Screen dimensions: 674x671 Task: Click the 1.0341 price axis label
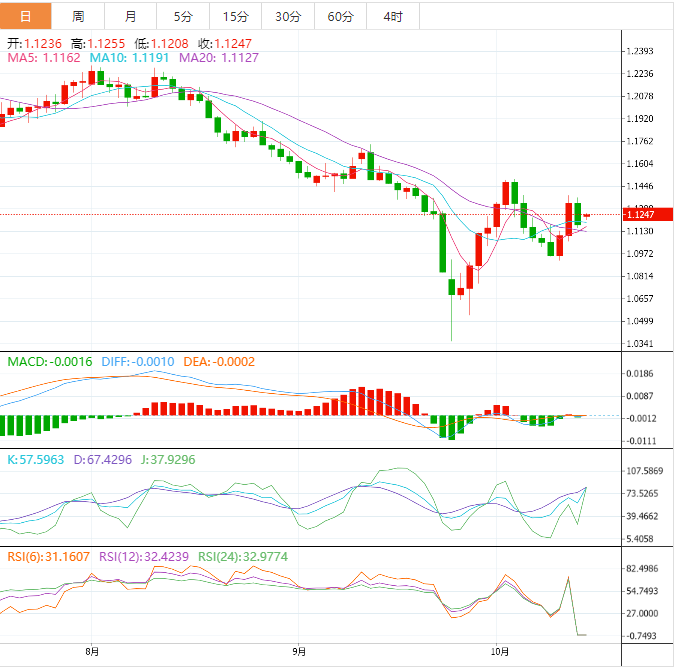click(x=640, y=343)
